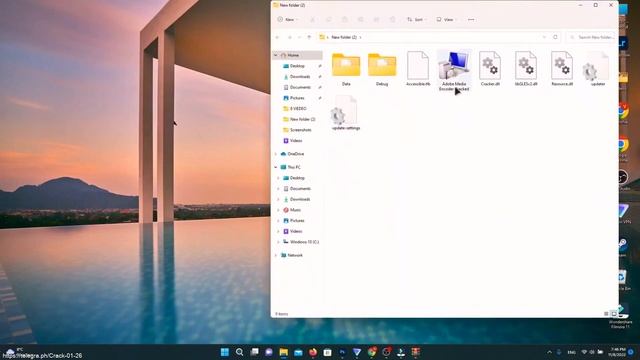Screen dimensions: 640x360
Task: Open Screenshots folder in sidebar
Action: click(298, 130)
